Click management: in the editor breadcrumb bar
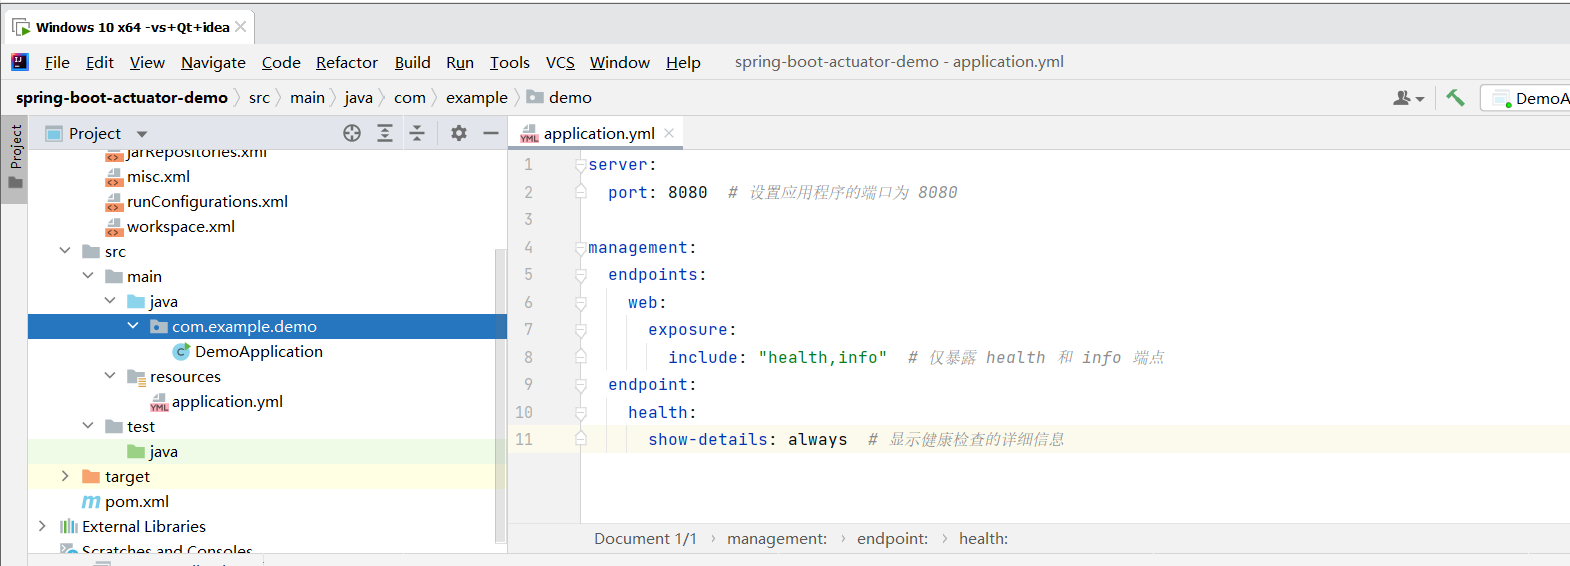The image size is (1570, 566). coord(777,538)
